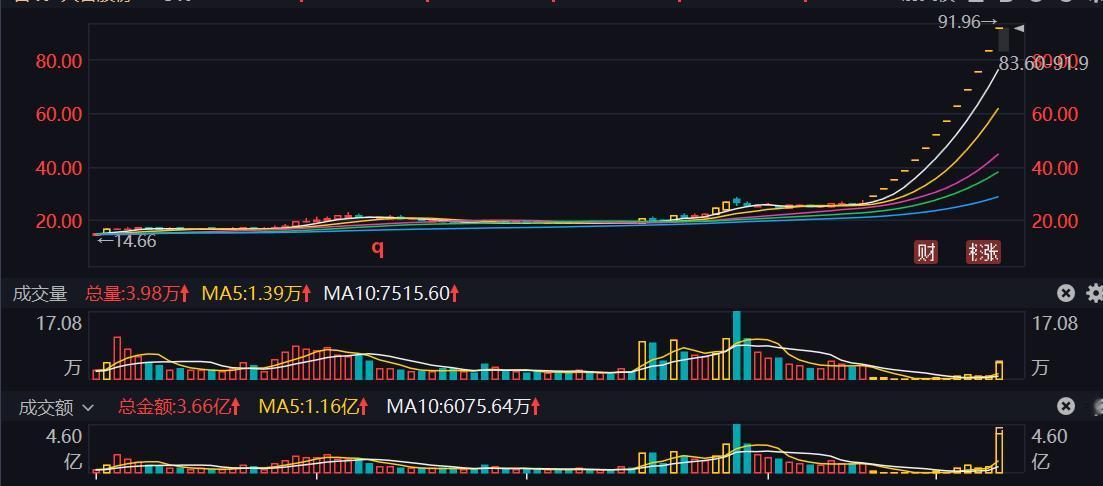Click the 成交量 indicator label

[x=40, y=293]
